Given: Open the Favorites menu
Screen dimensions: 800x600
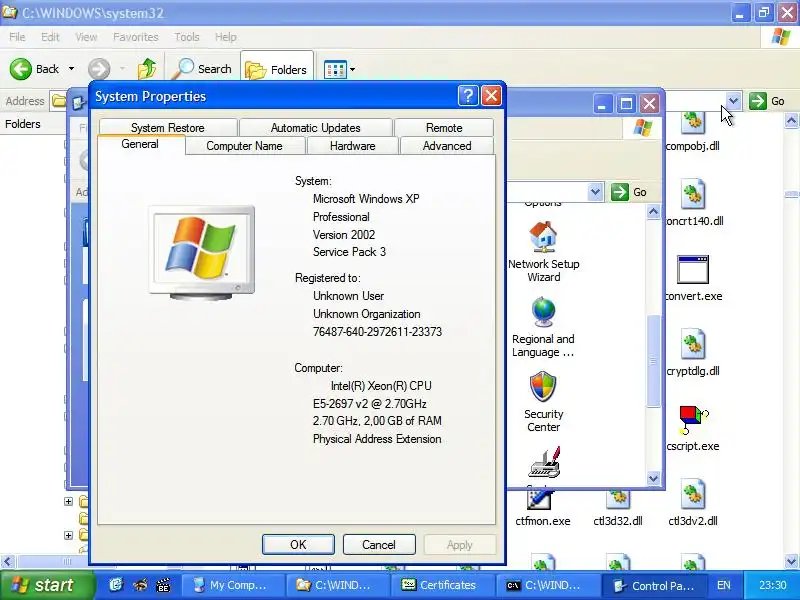Looking at the screenshot, I should tap(135, 37).
